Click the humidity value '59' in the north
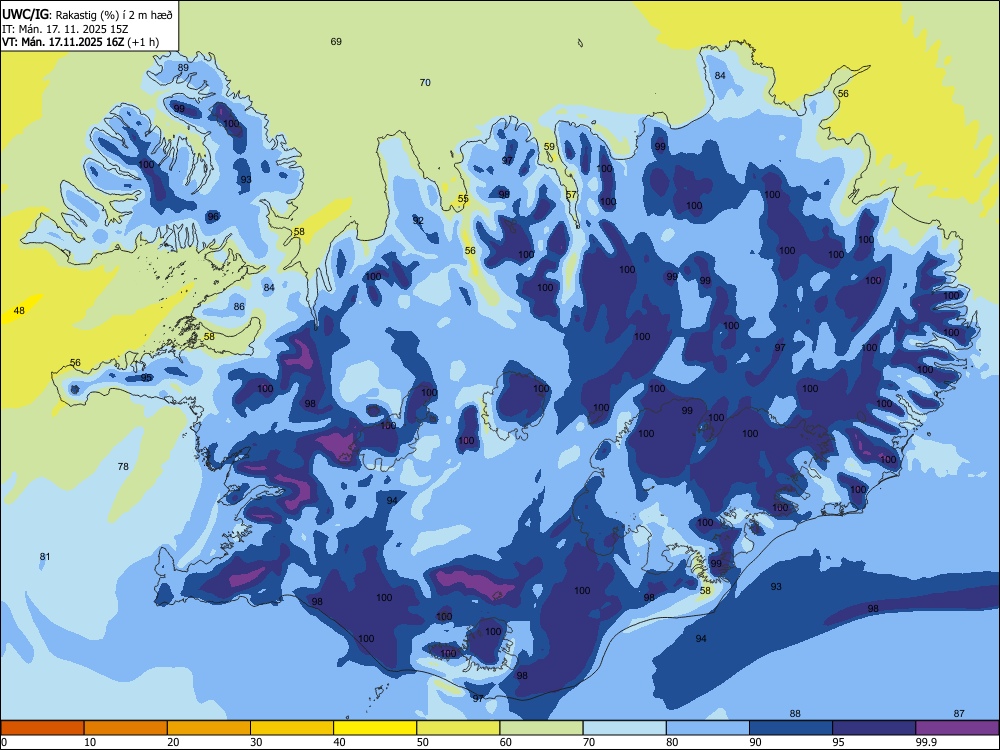Image resolution: width=1000 pixels, height=750 pixels. (549, 147)
